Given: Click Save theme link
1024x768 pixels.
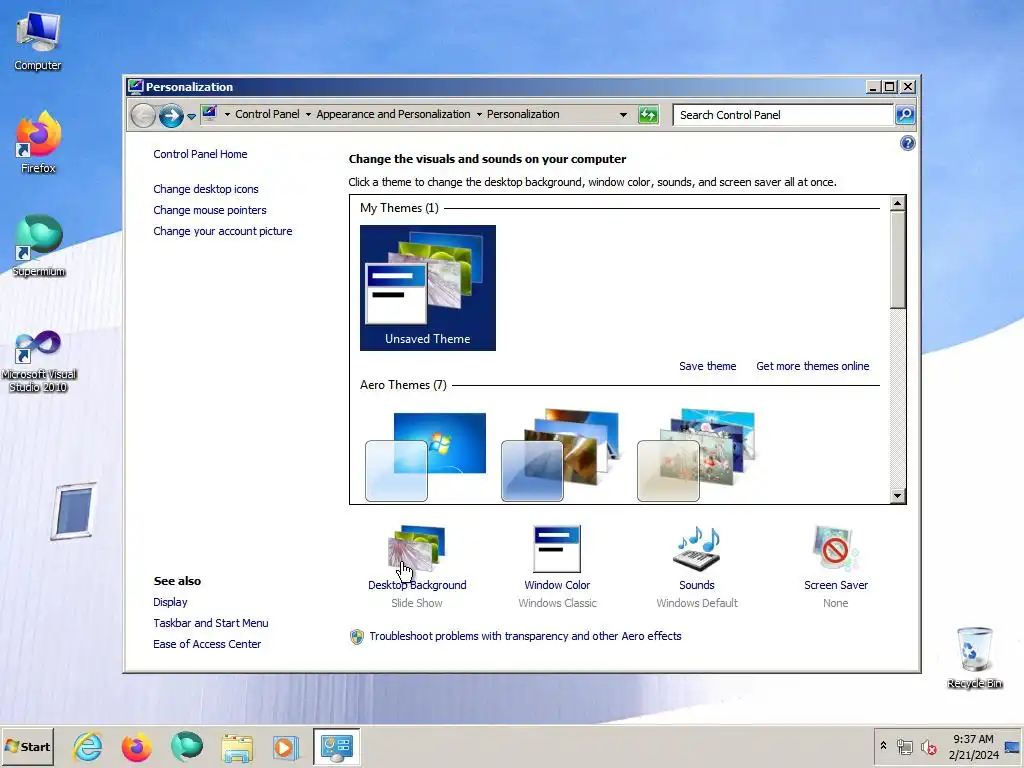Looking at the screenshot, I should (707, 366).
